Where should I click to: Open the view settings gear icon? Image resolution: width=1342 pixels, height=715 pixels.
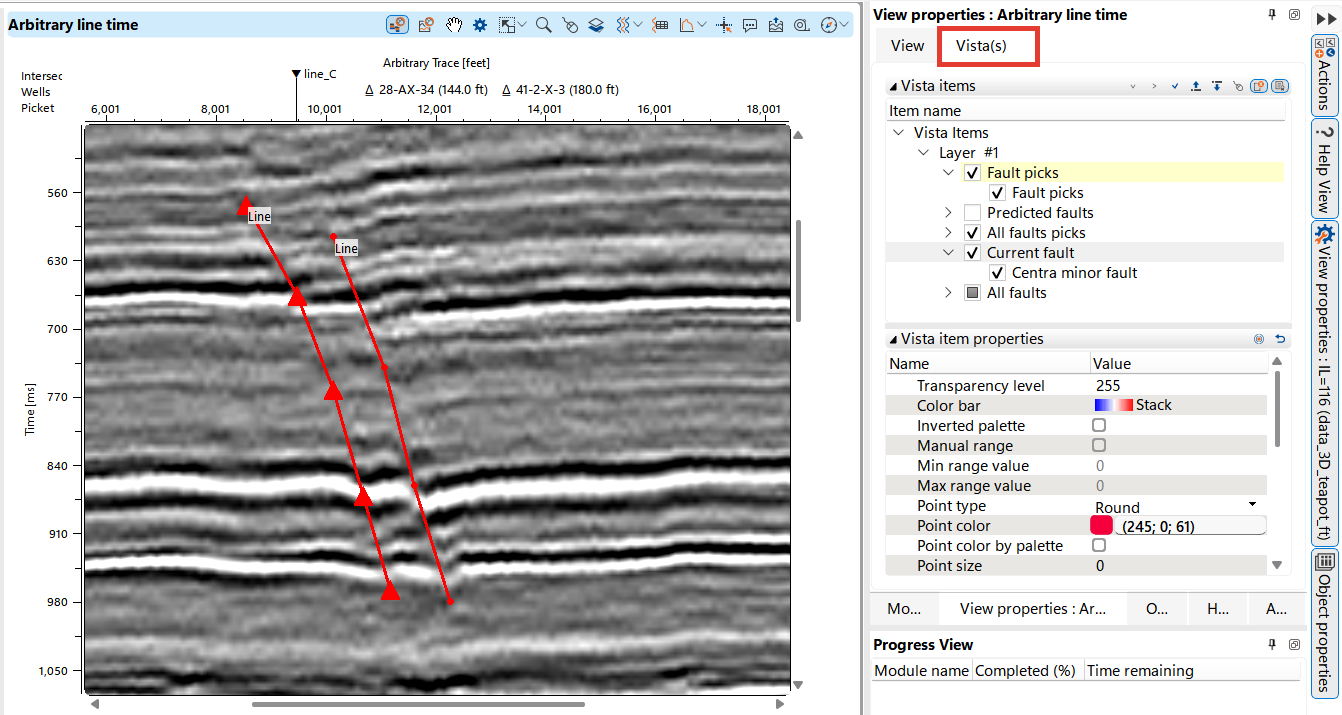point(479,25)
